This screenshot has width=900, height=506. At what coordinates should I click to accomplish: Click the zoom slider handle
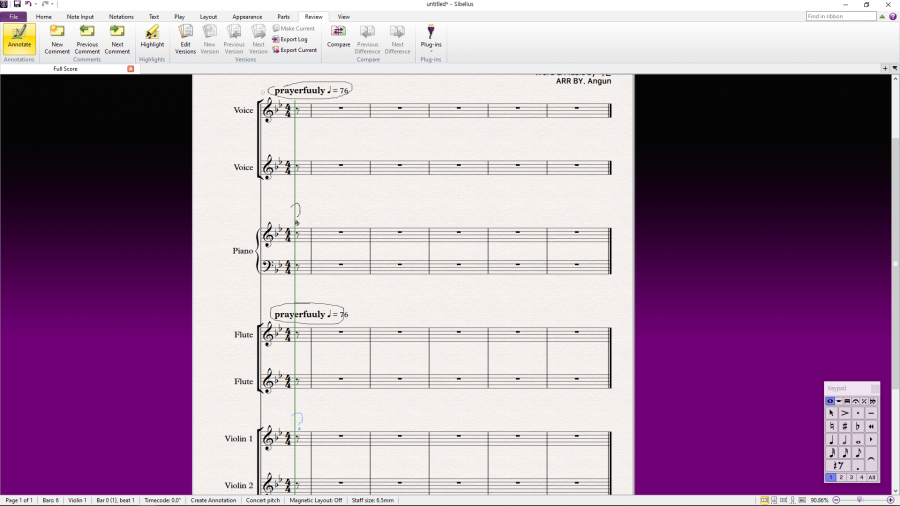859,500
